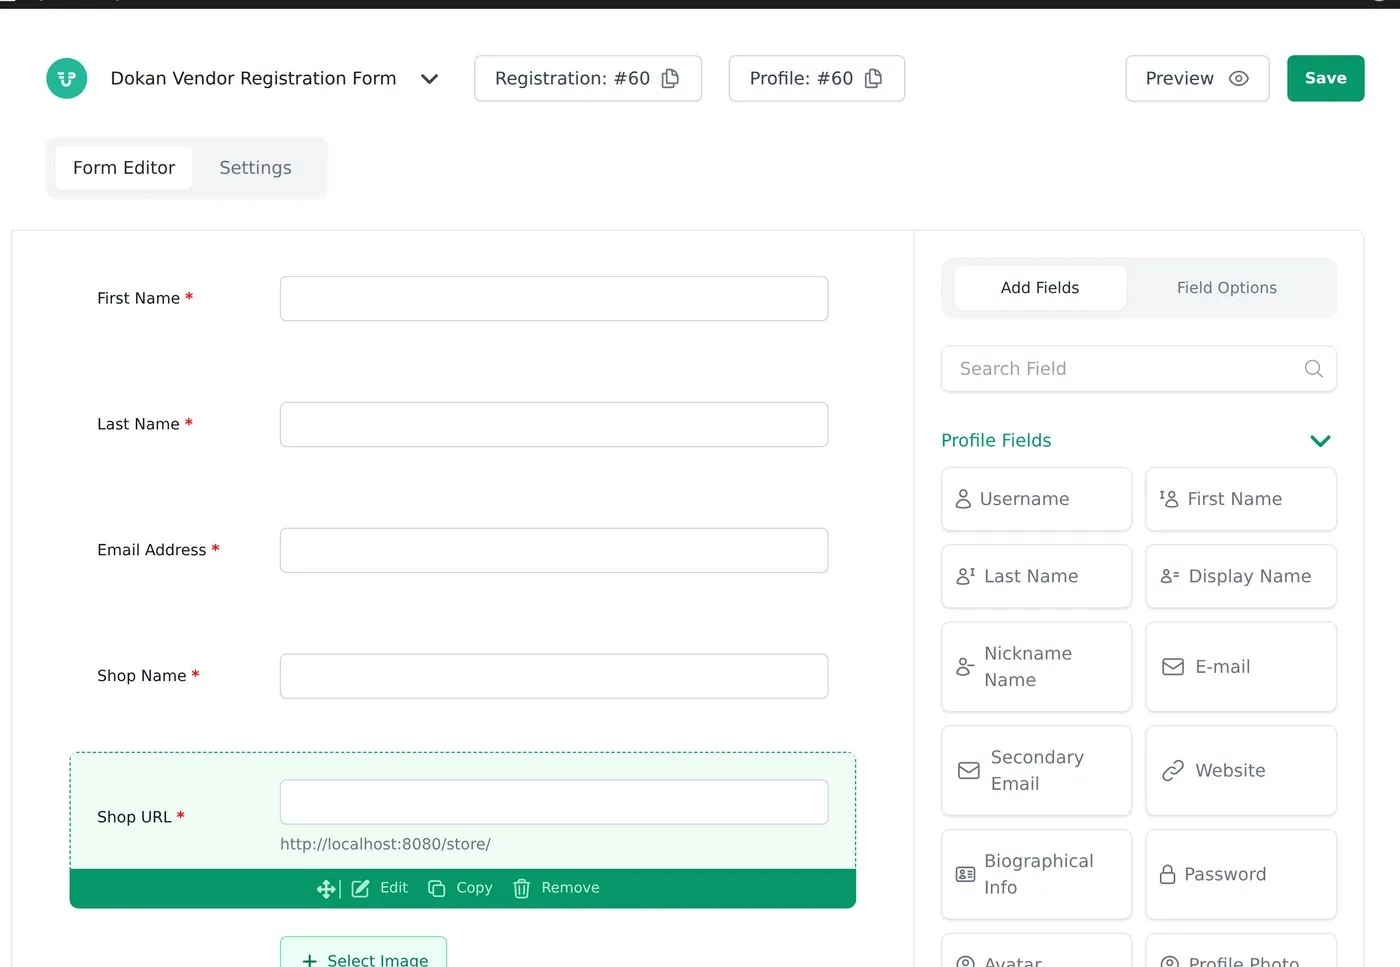Click the green form logo icon
This screenshot has height=967, width=1400.
point(67,78)
